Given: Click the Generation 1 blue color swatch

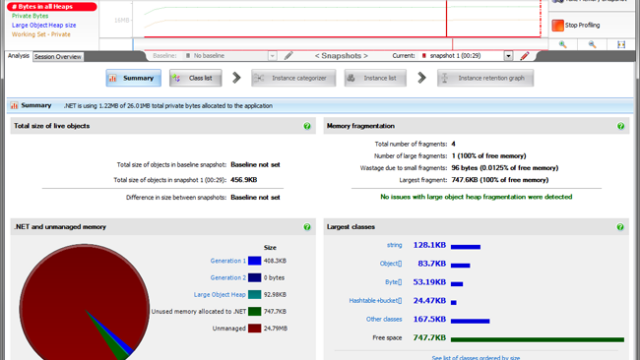Looking at the screenshot, I should 254,261.
